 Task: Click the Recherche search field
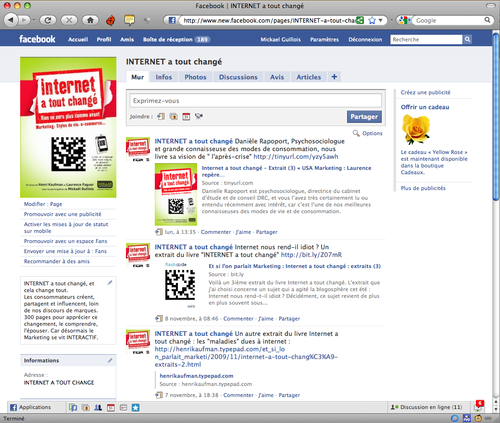pos(426,39)
